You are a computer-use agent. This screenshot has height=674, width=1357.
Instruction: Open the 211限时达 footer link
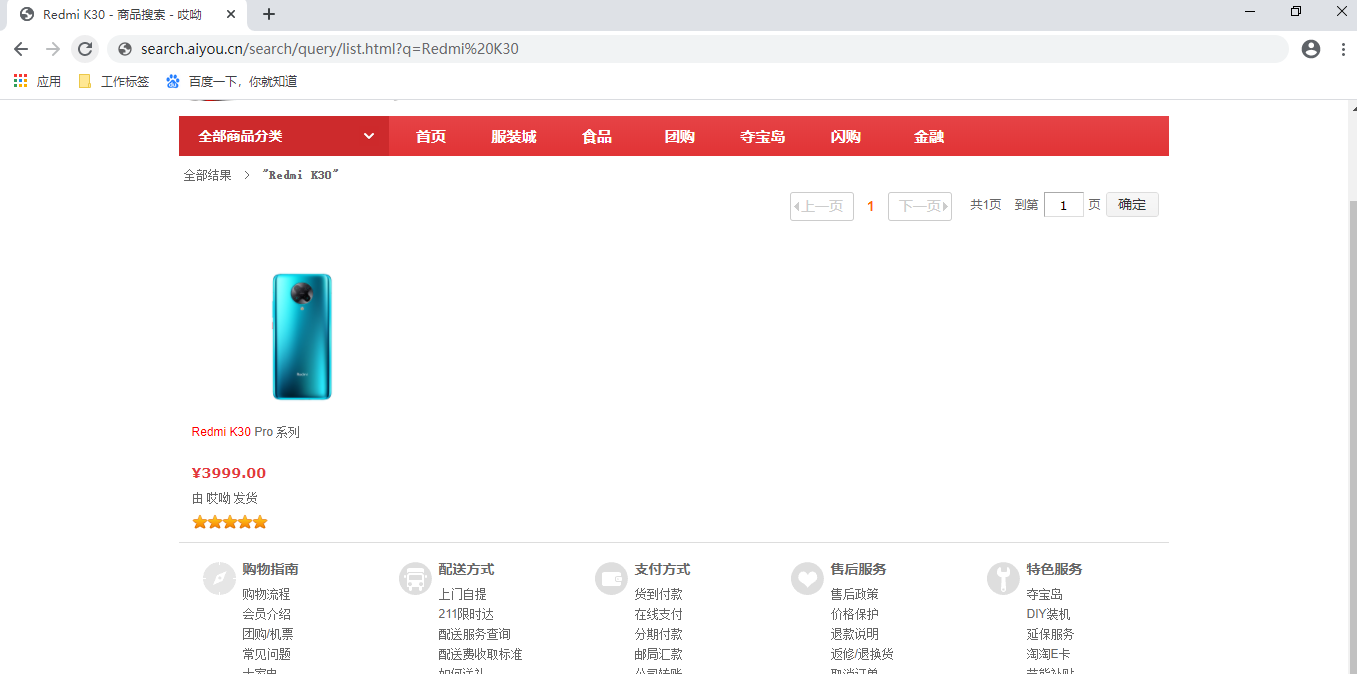coord(466,614)
